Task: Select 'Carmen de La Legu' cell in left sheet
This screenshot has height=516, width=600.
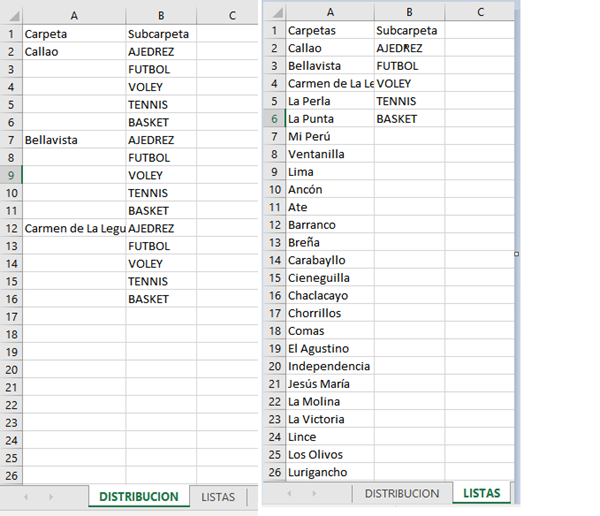Action: pyautogui.click(x=74, y=228)
